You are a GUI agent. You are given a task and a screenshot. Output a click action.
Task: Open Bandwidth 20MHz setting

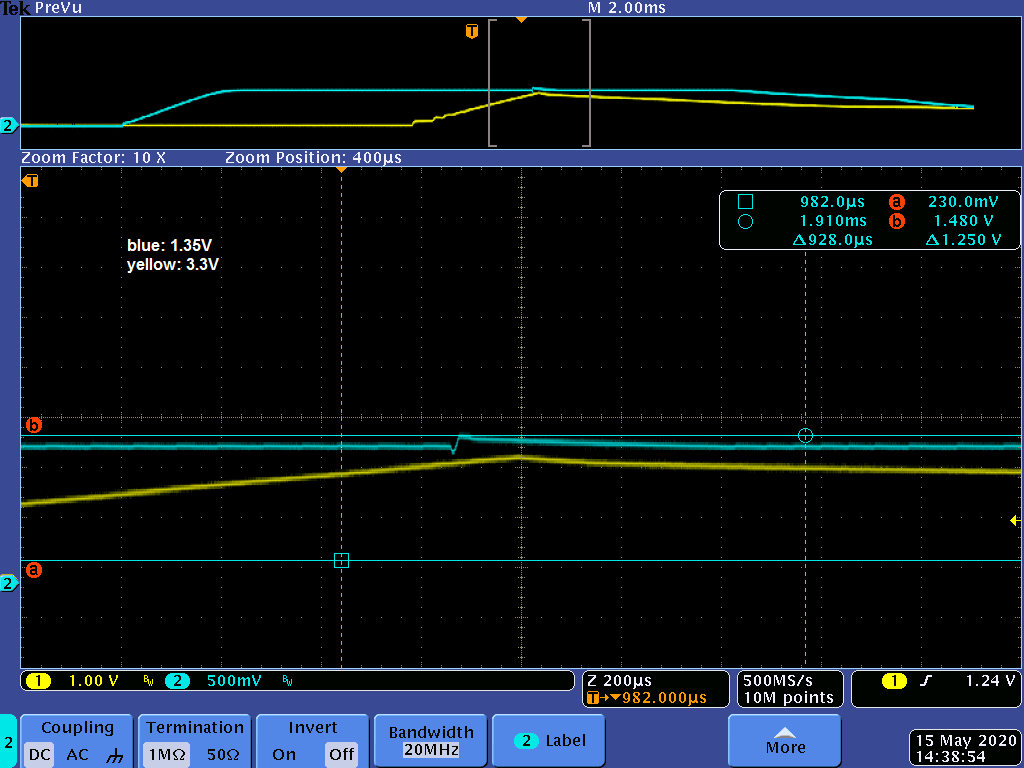(431, 741)
